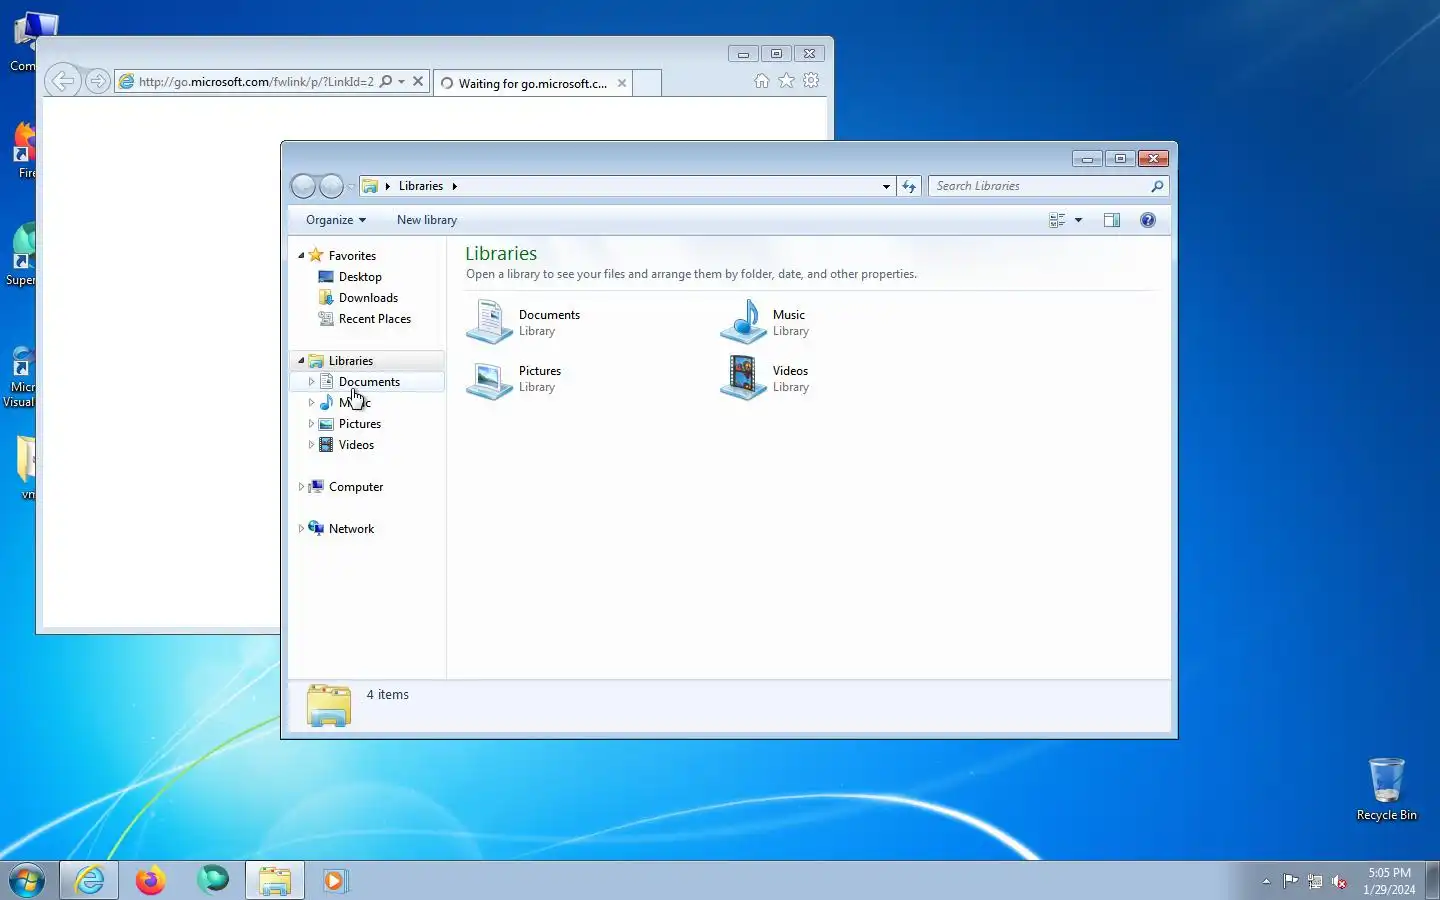The width and height of the screenshot is (1440, 900).
Task: Collapse the Favorites tree group
Action: coord(301,256)
